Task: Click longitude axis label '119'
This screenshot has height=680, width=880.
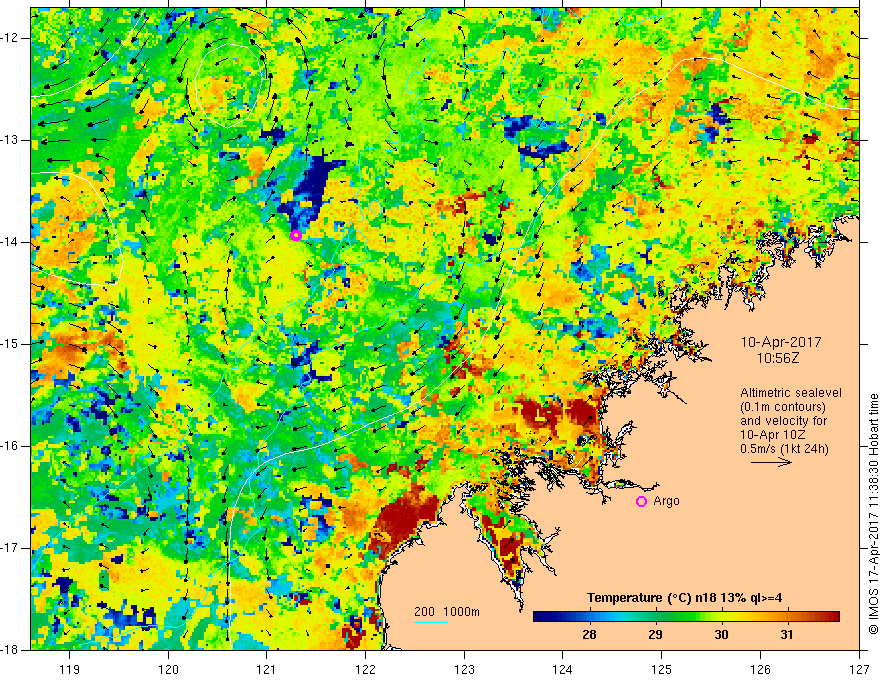Action: 70,669
